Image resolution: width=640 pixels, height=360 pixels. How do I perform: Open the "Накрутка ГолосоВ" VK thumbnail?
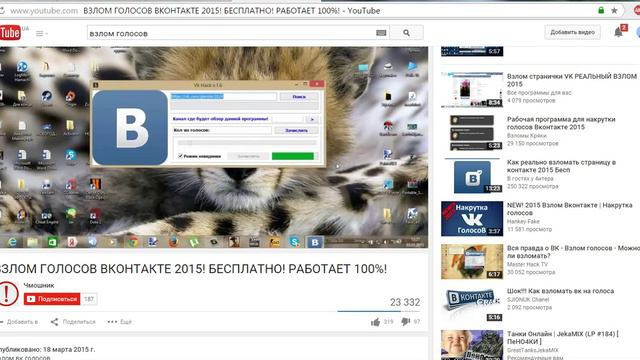pyautogui.click(x=472, y=219)
